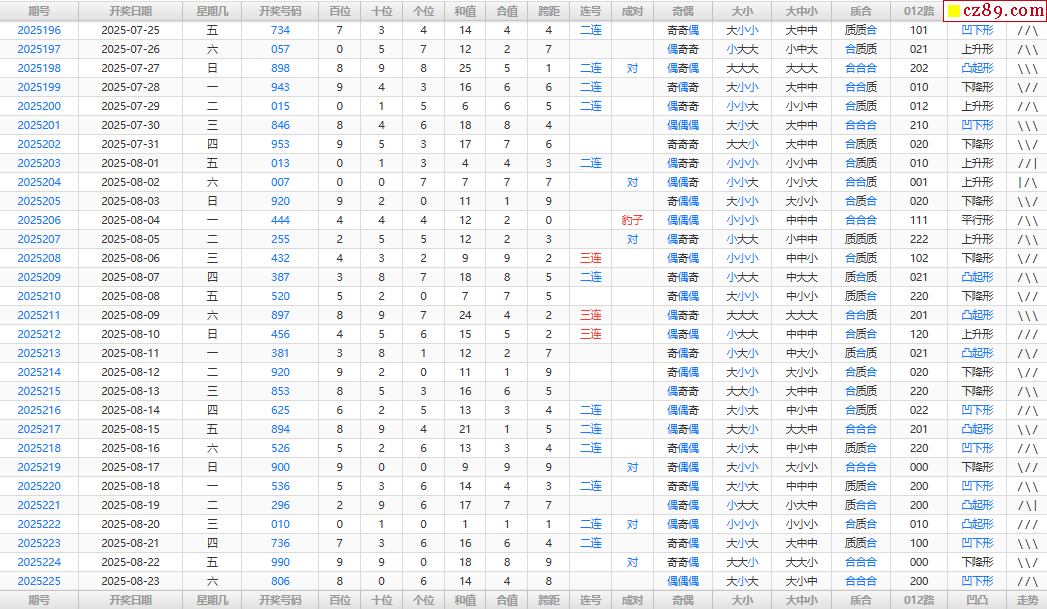This screenshot has width=1047, height=609.
Task: Open the period 2025206 link
Action: pyautogui.click(x=39, y=220)
